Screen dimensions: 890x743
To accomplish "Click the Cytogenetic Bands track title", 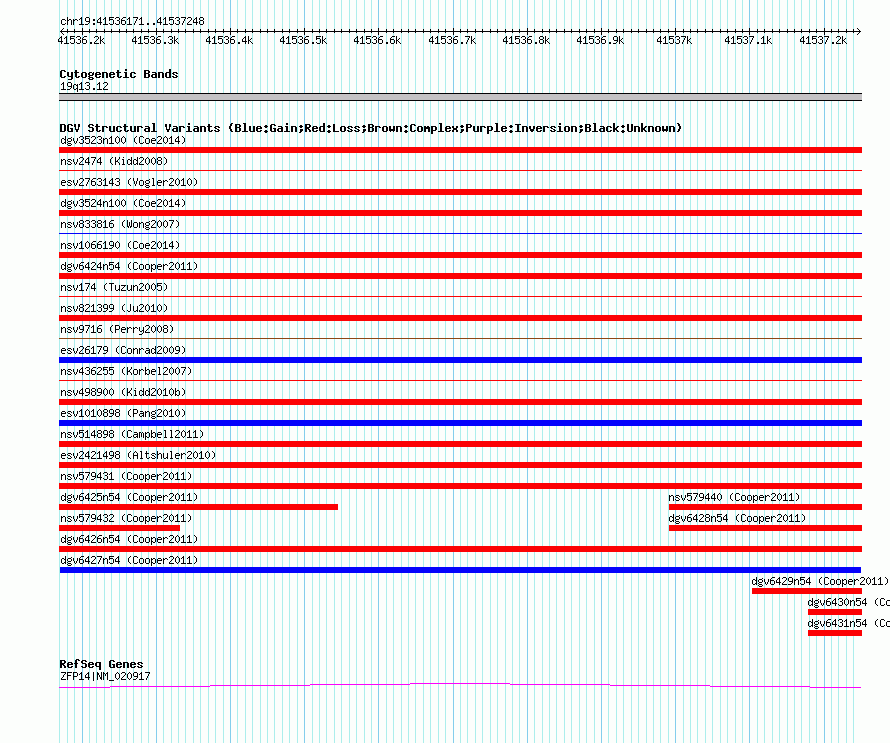I will click(119, 74).
